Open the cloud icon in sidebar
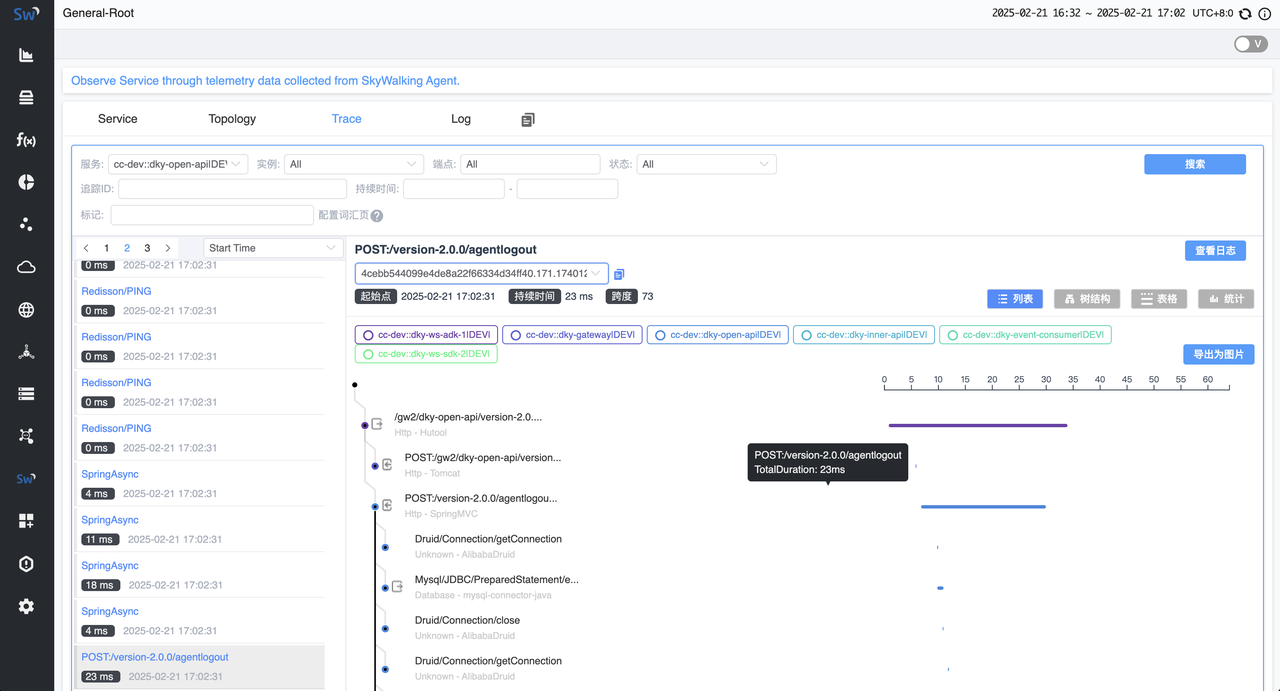This screenshot has width=1280, height=691. click(26, 267)
